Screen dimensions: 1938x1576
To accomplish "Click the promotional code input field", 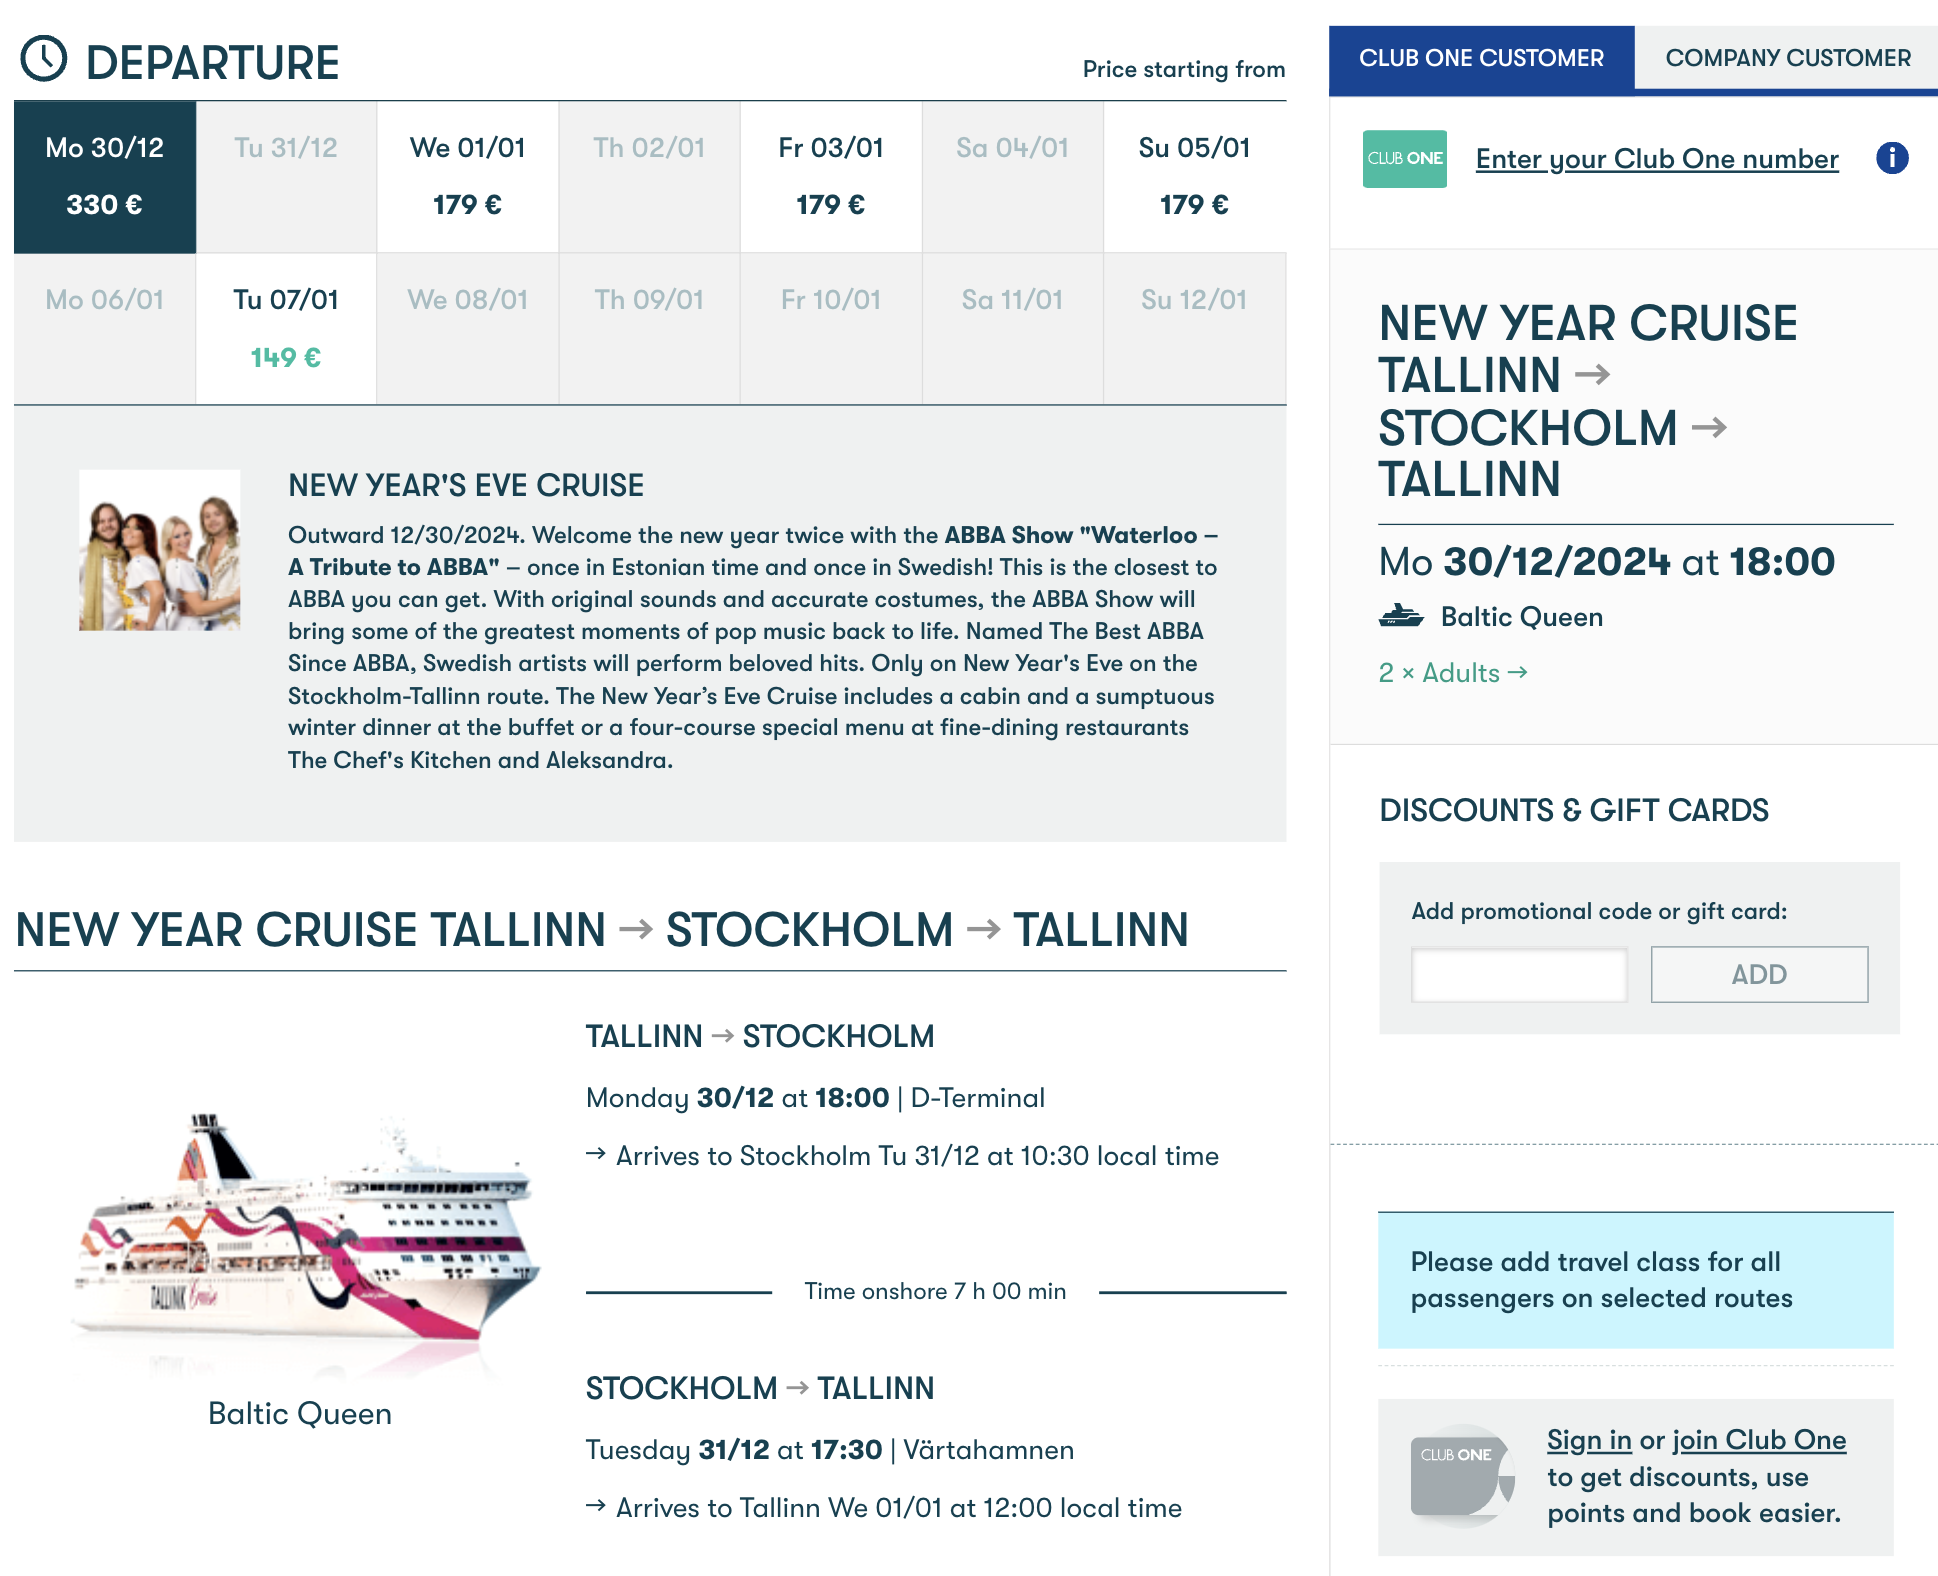I will [x=1518, y=974].
